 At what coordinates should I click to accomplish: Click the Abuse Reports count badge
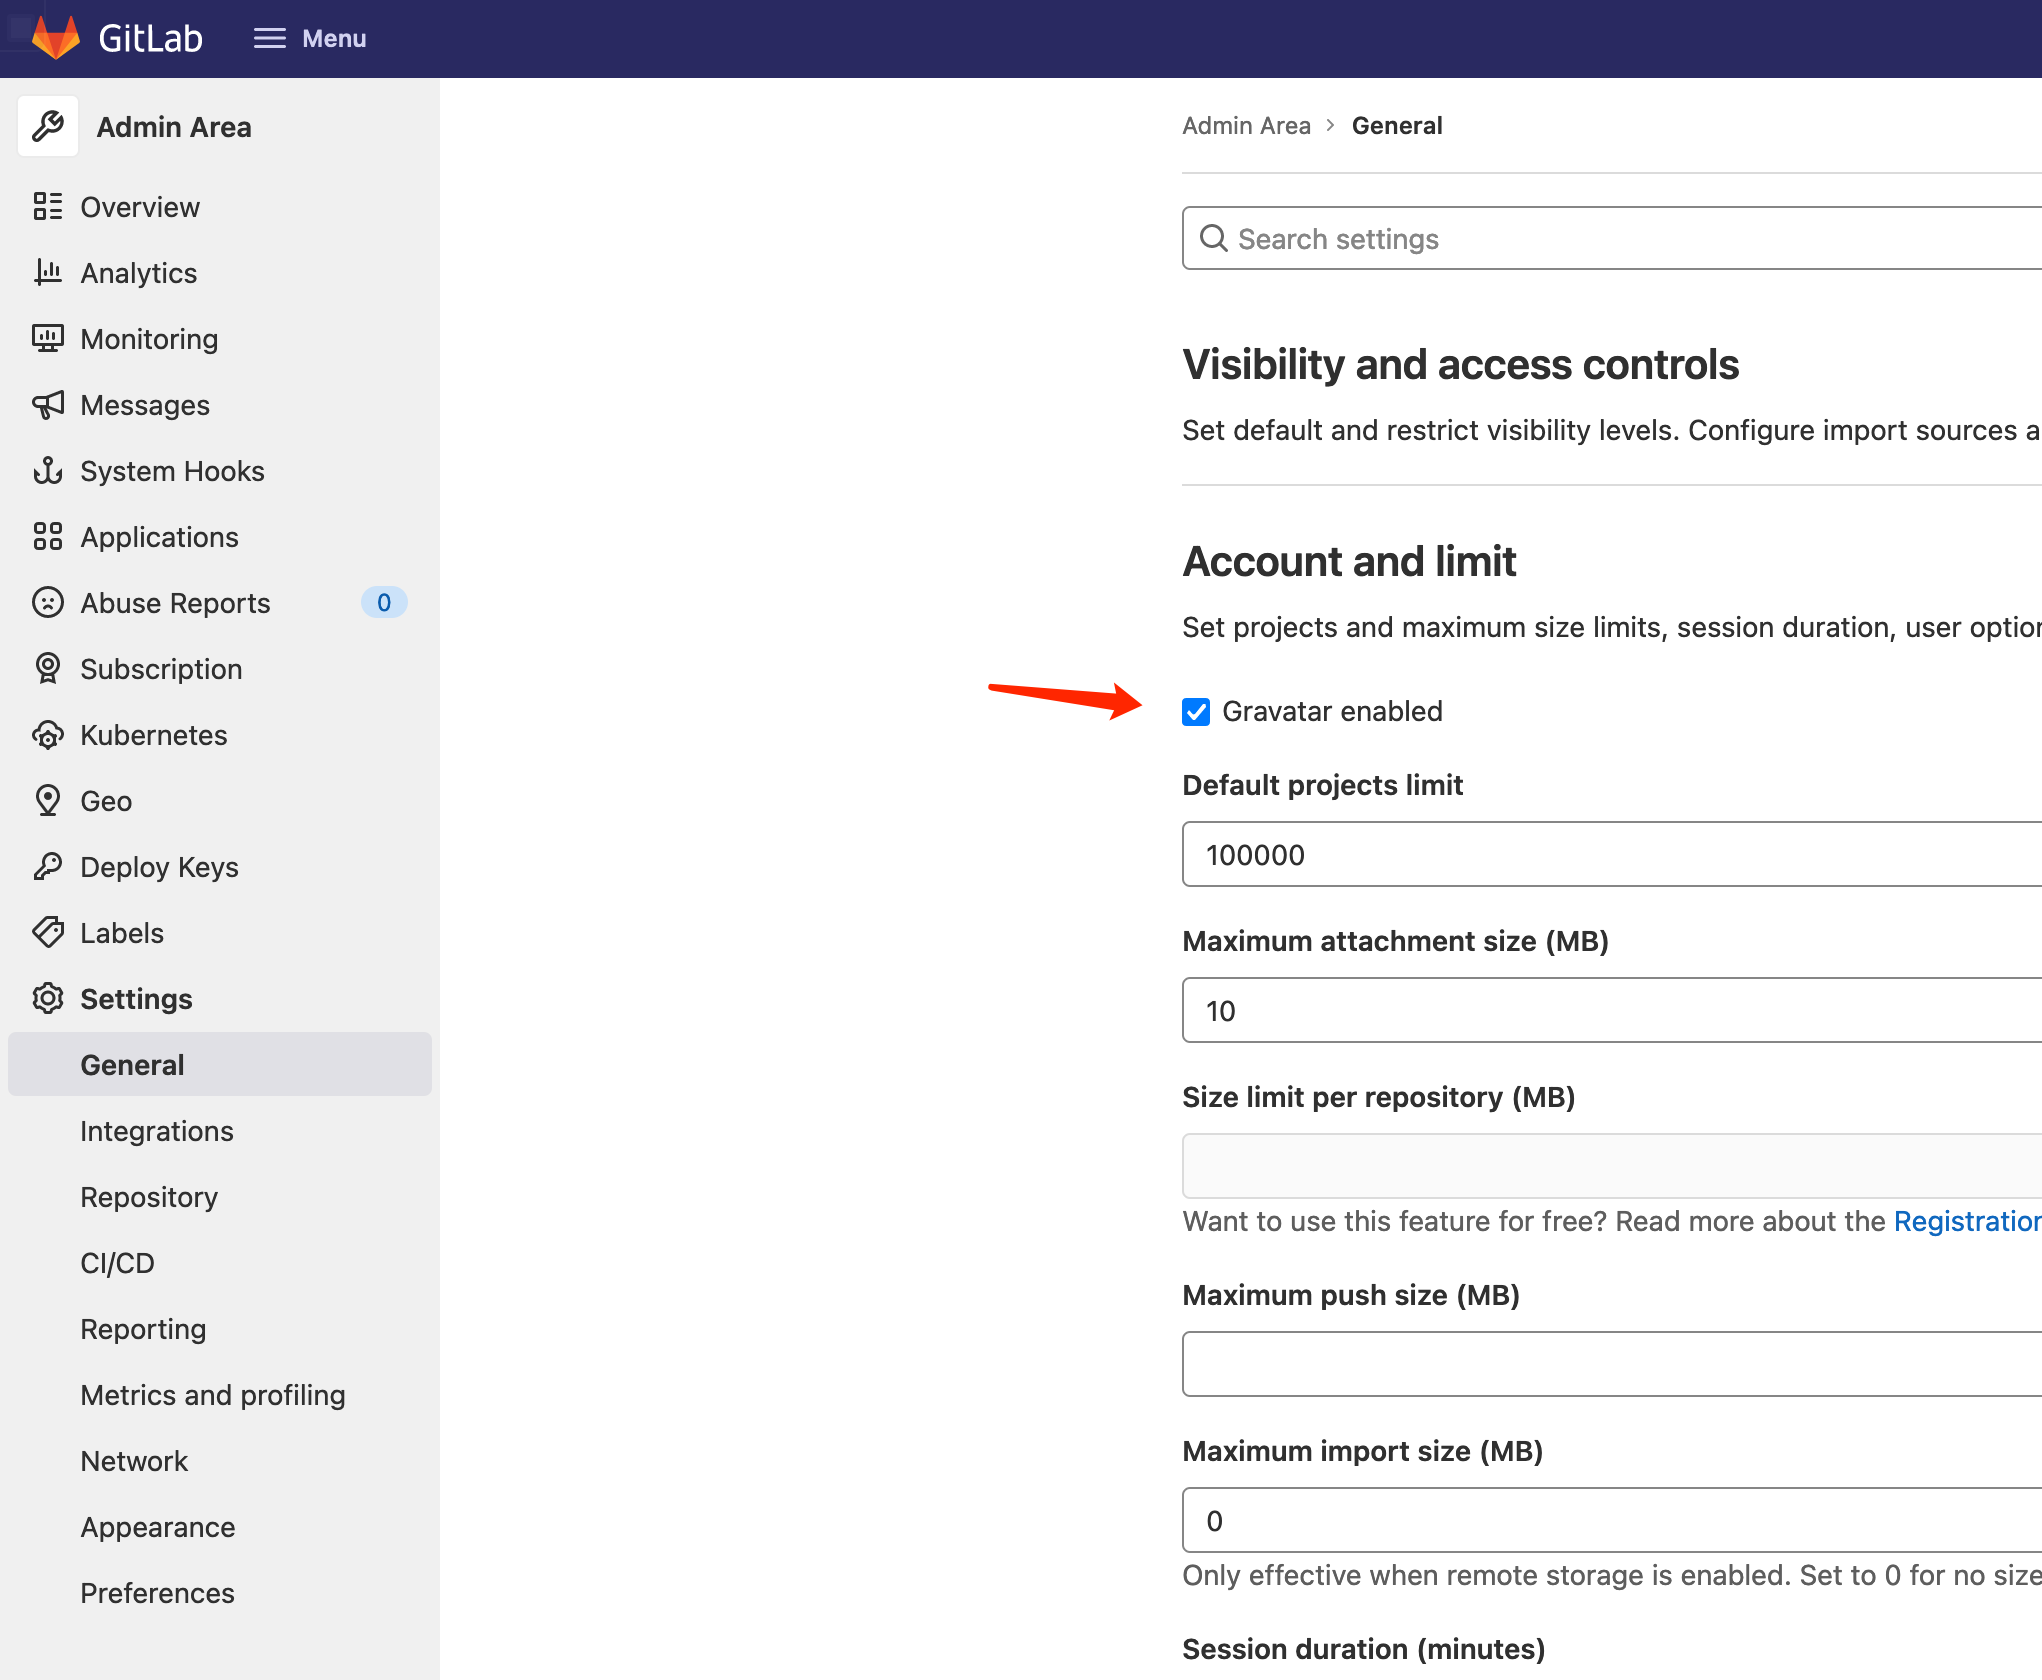tap(384, 602)
